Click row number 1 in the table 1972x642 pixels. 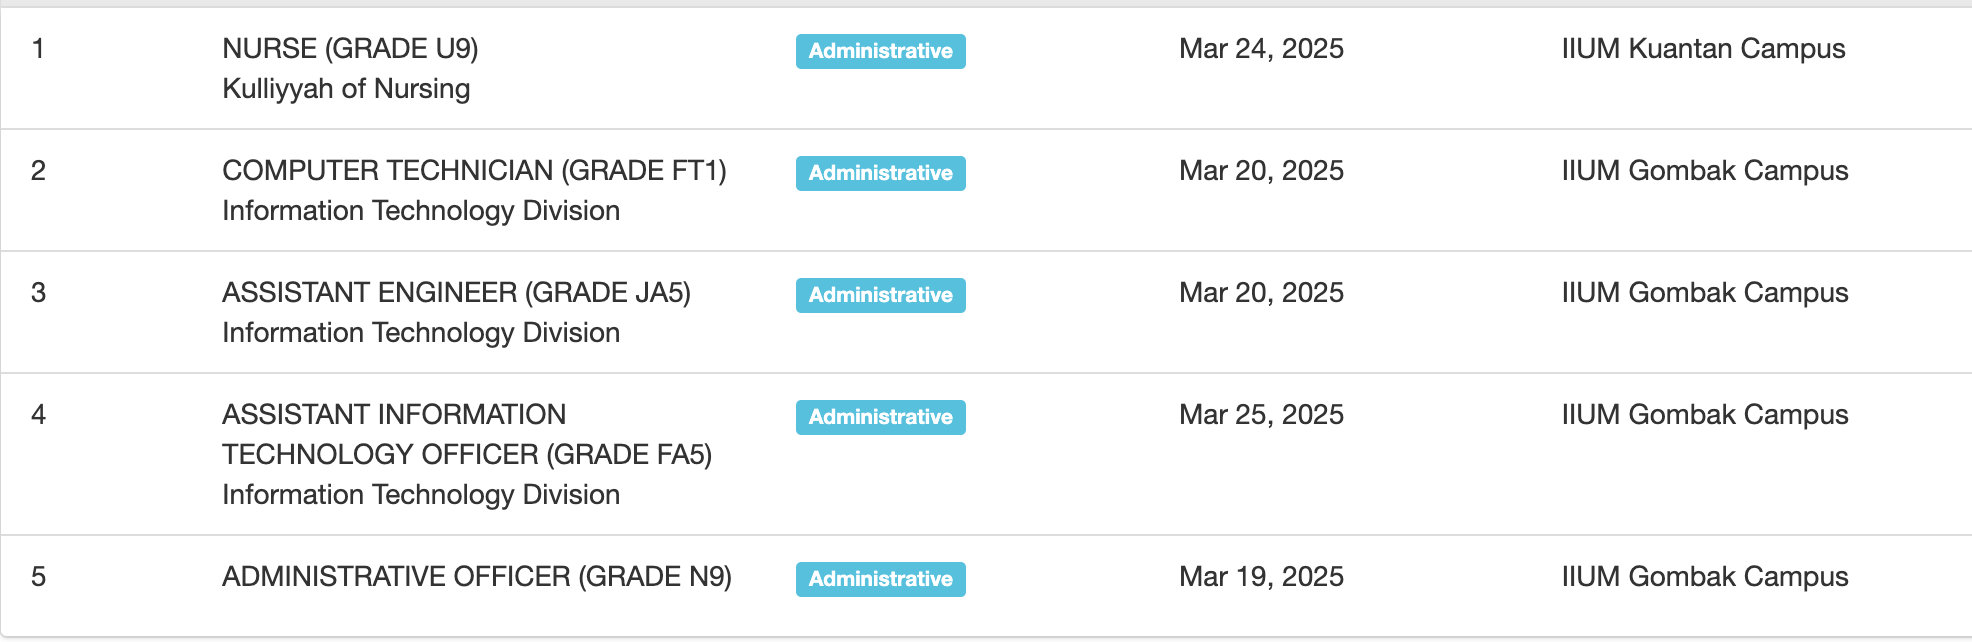(38, 49)
